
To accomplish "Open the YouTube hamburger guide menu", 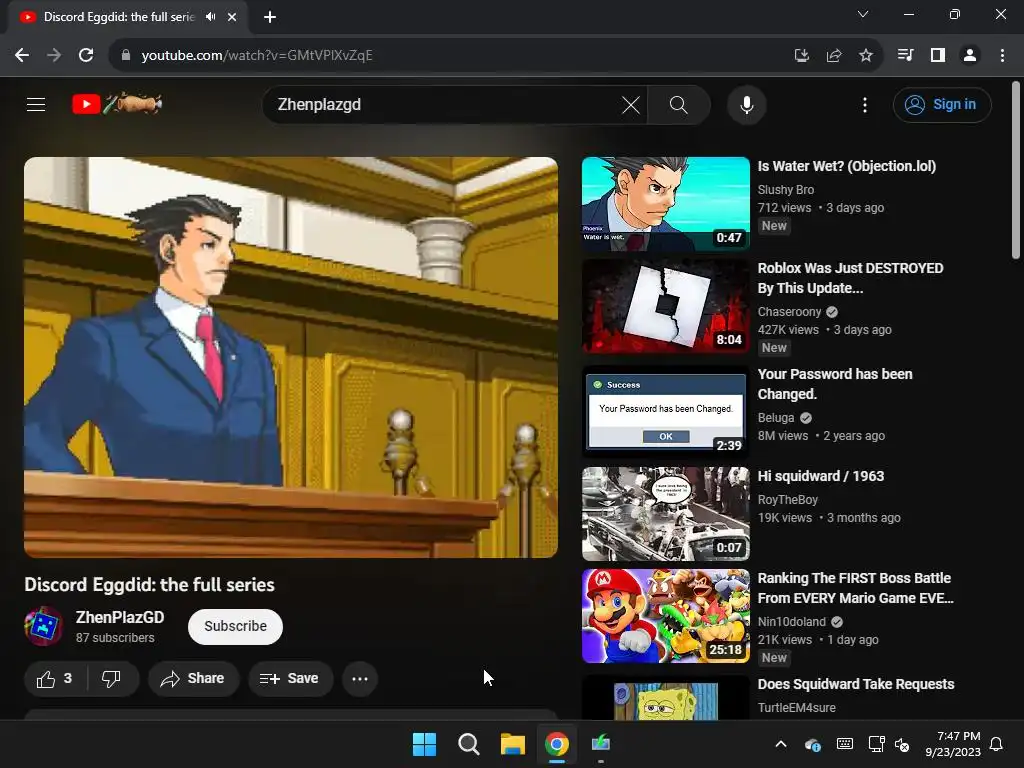I will [x=36, y=104].
